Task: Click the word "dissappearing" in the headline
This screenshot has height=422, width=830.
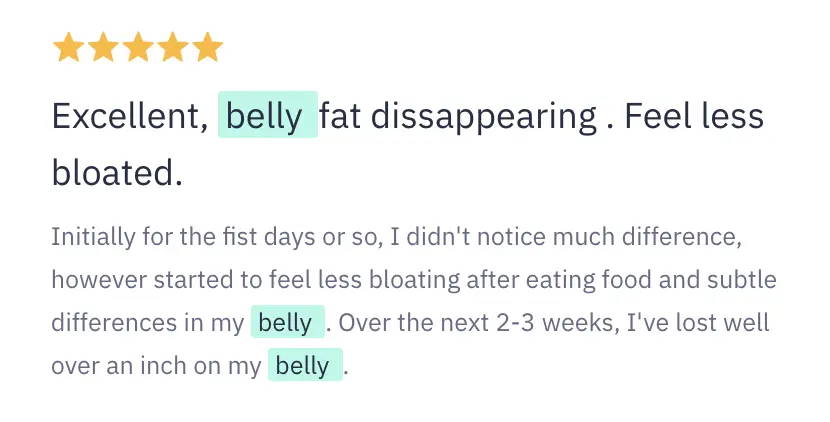Action: tap(484, 116)
